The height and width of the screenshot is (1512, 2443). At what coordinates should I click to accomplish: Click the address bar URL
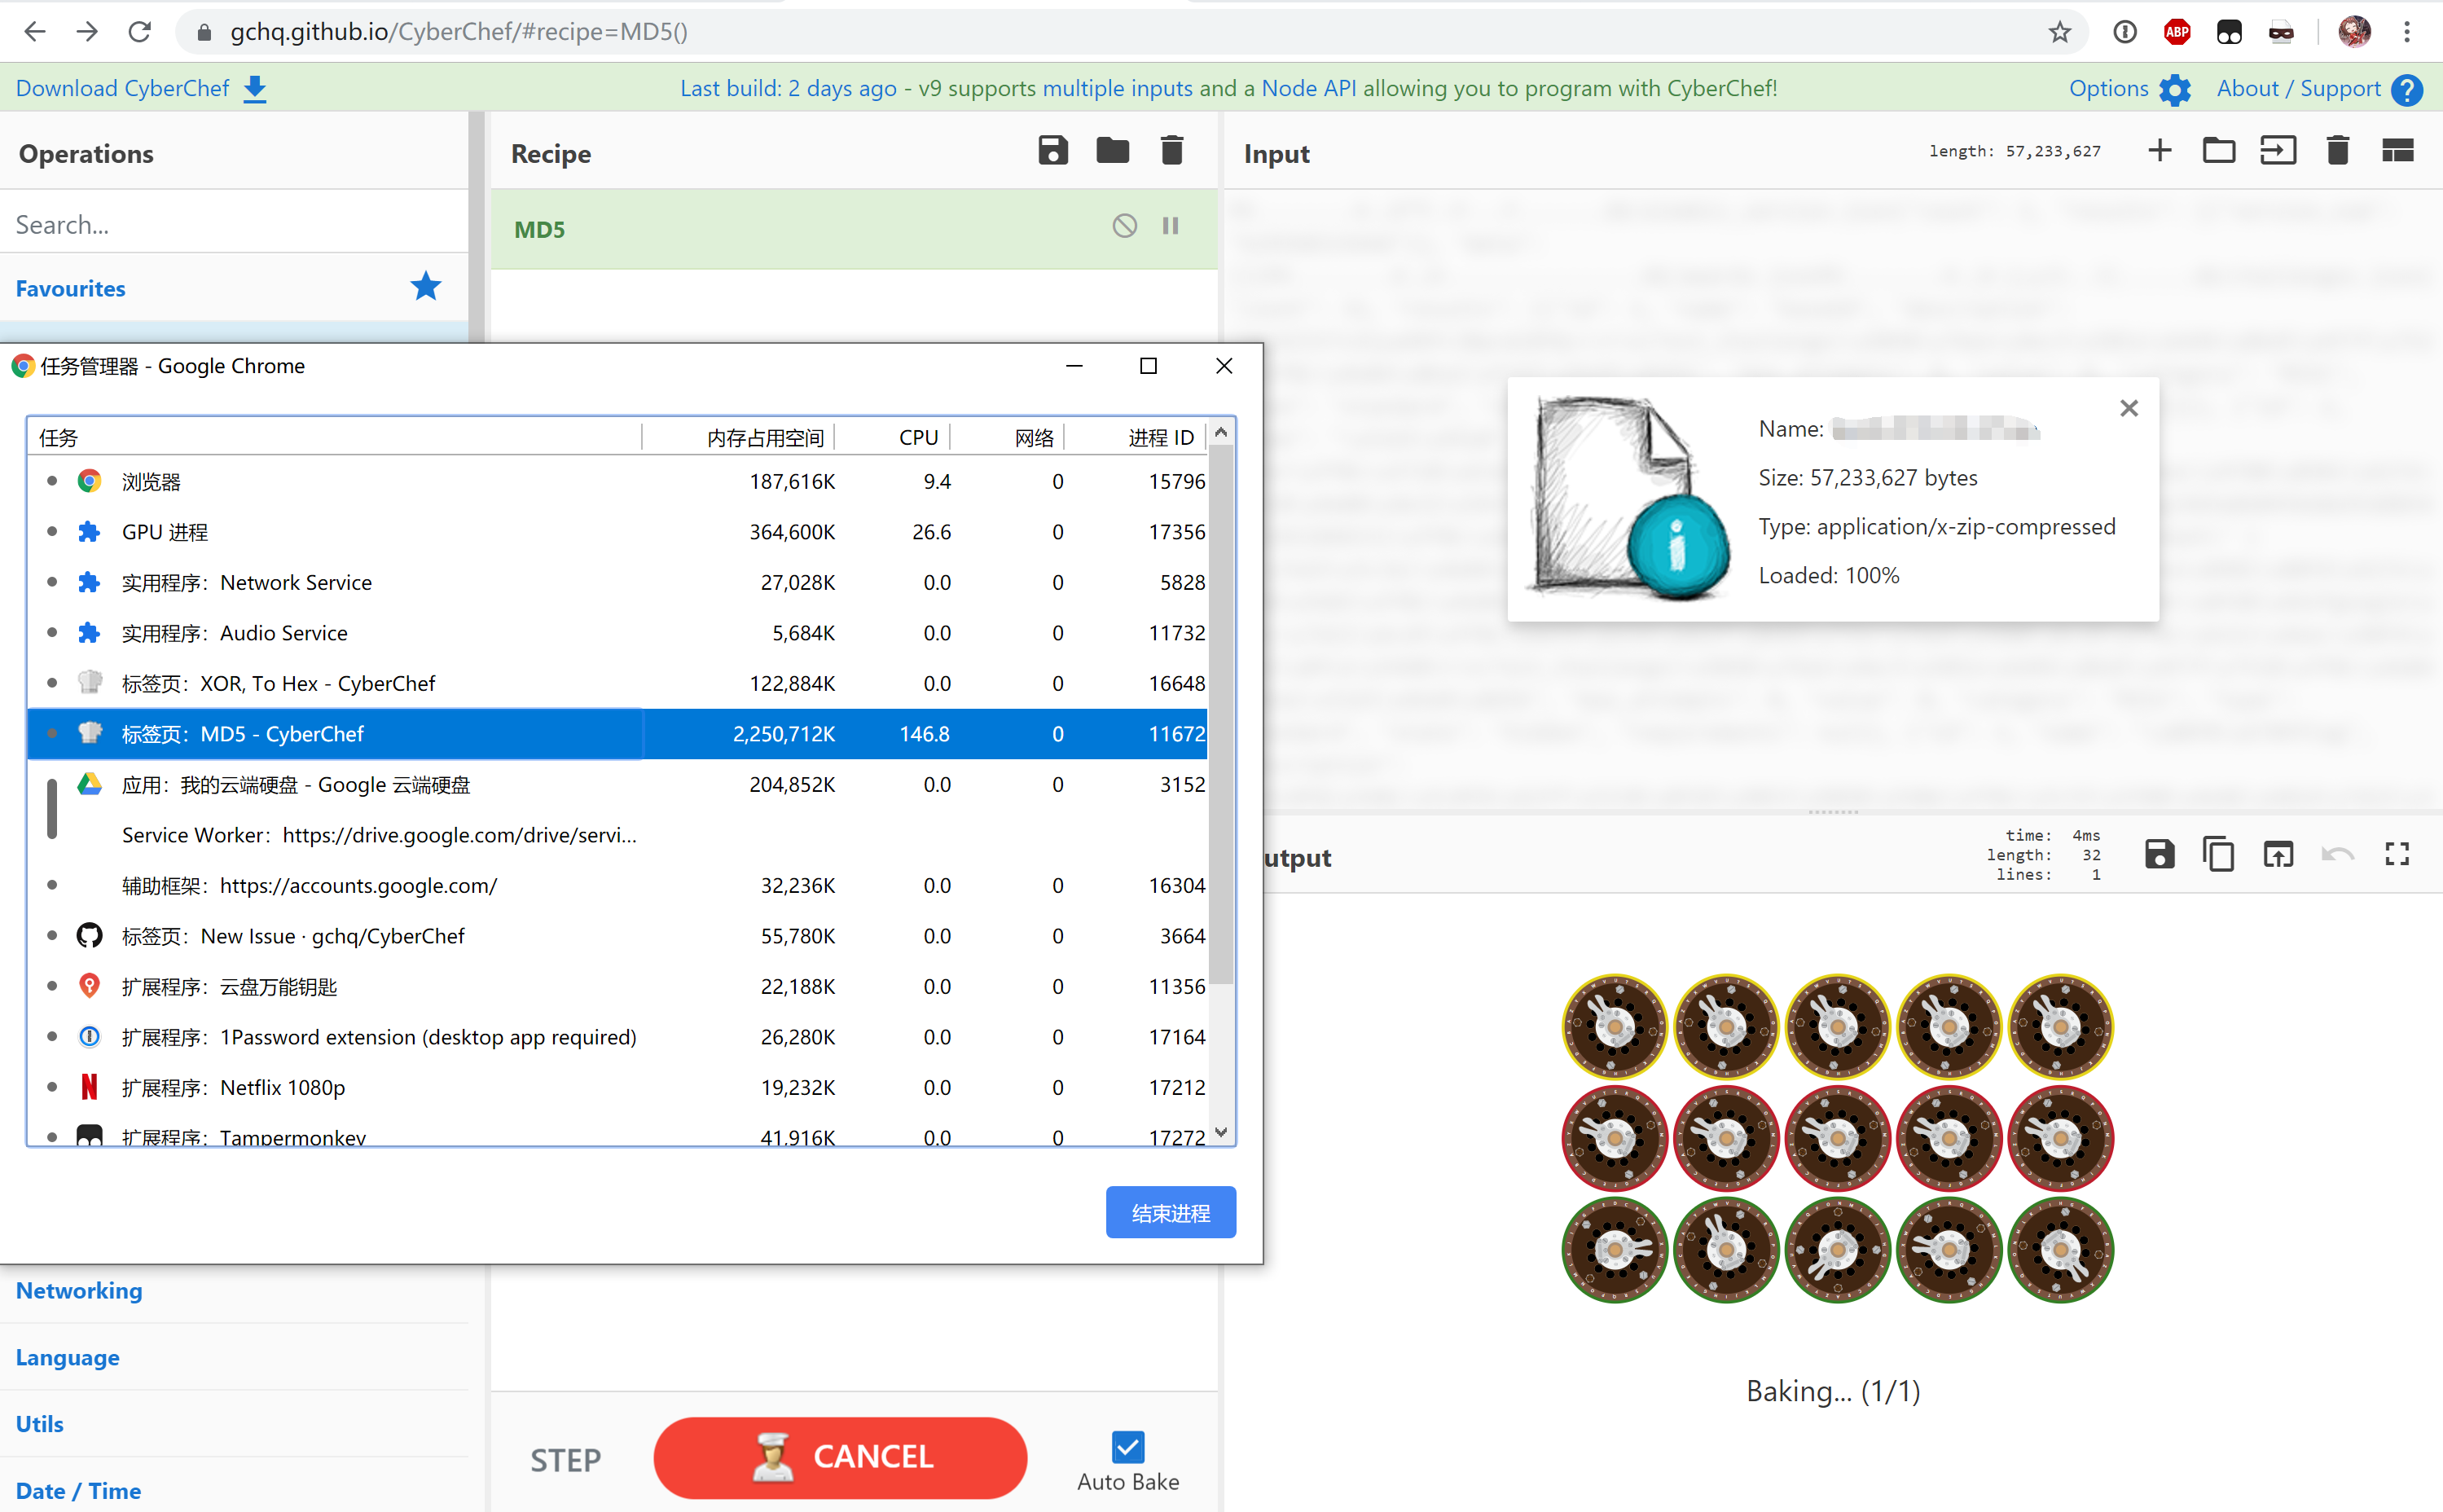tap(459, 32)
